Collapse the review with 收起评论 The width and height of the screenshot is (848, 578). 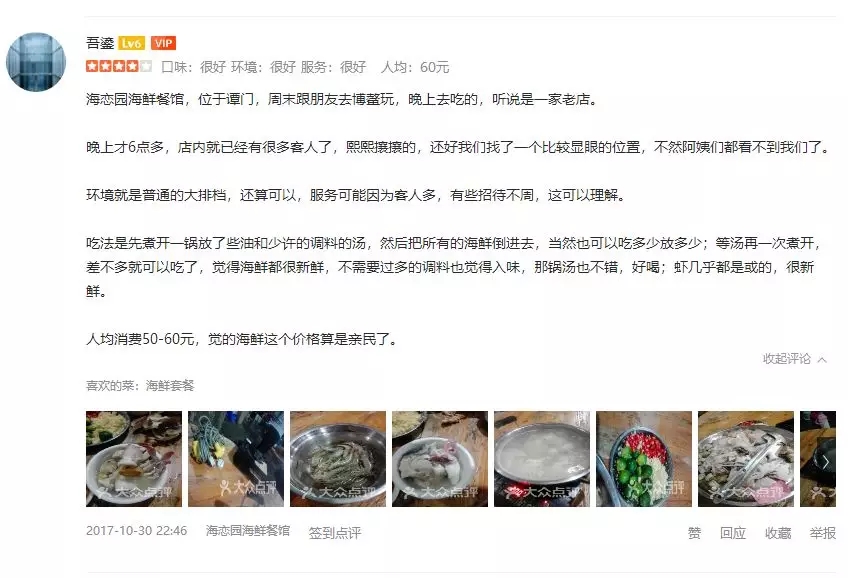pos(787,358)
